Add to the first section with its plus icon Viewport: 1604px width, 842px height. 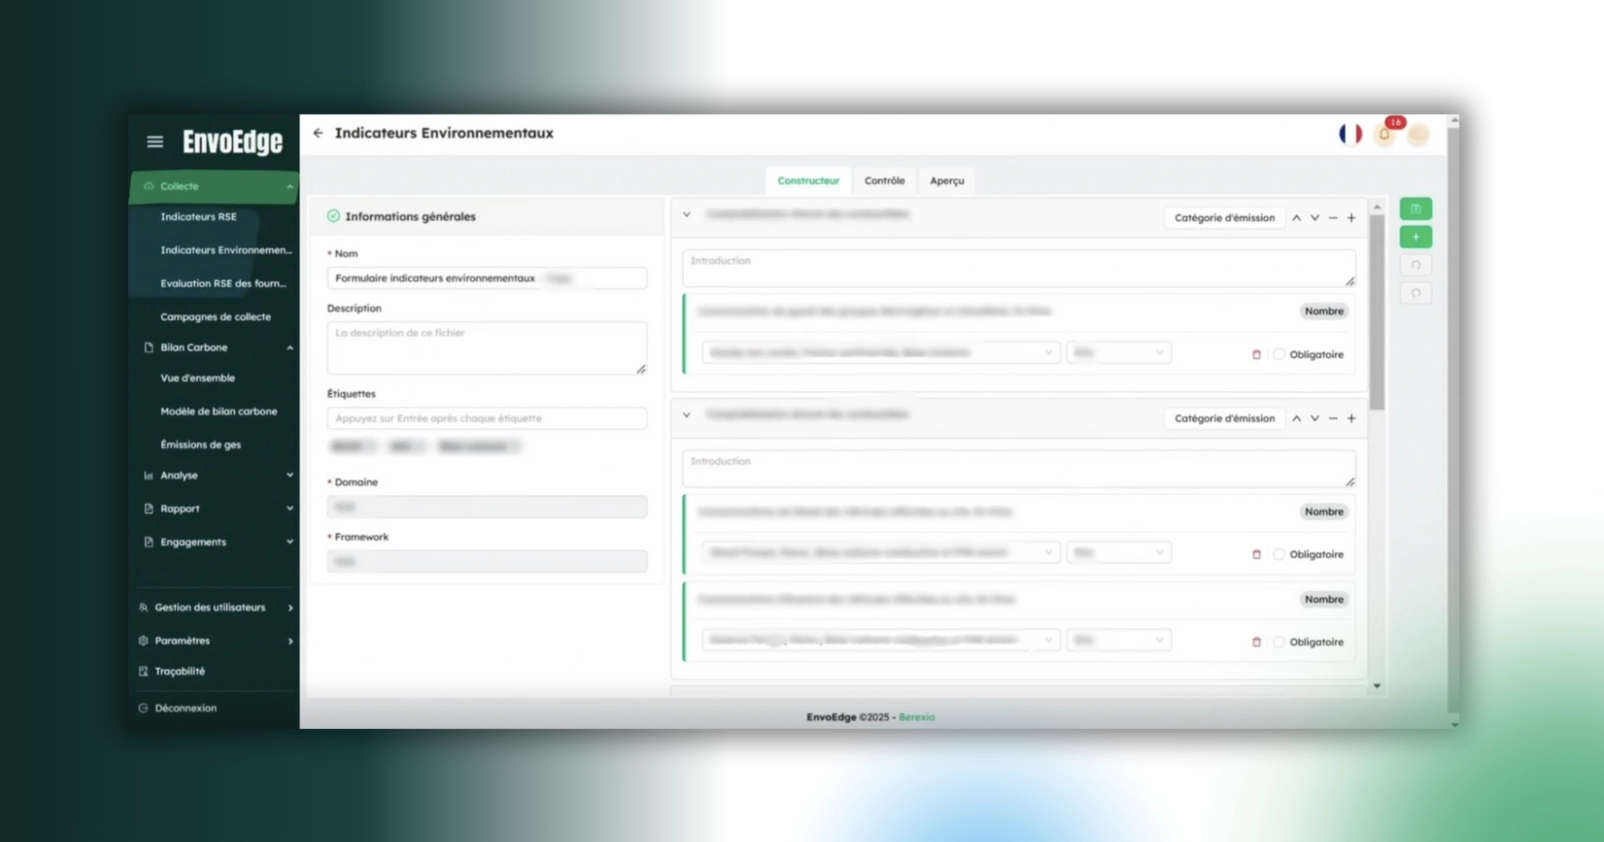(1351, 218)
